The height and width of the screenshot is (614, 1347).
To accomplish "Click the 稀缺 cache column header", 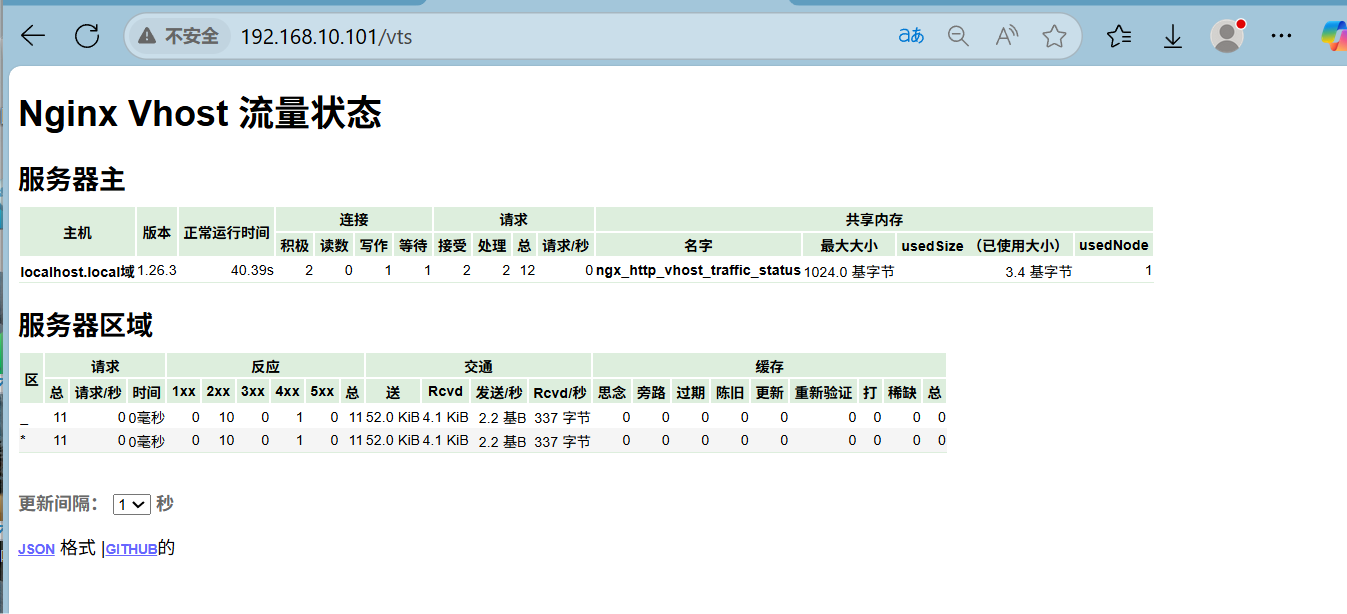I will tap(902, 392).
